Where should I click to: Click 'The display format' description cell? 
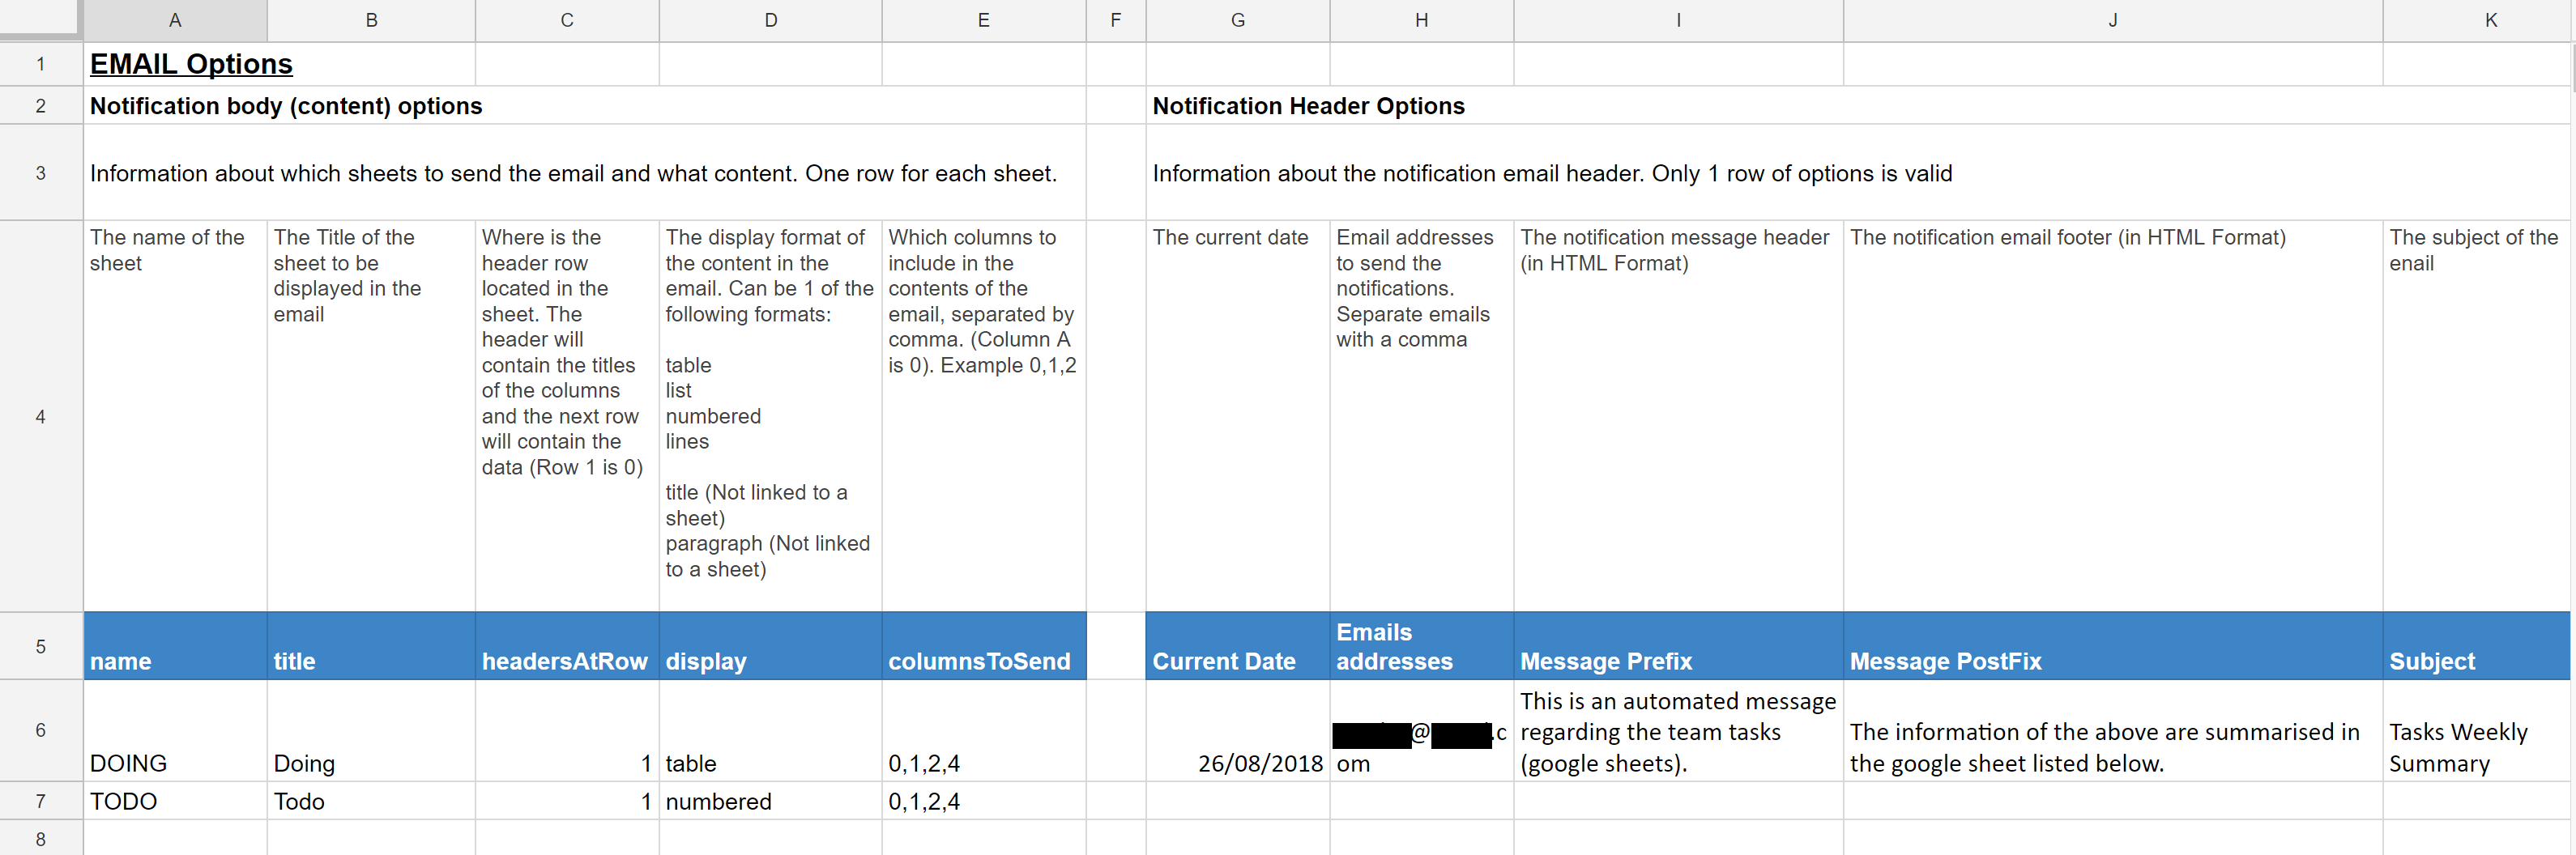click(x=771, y=417)
